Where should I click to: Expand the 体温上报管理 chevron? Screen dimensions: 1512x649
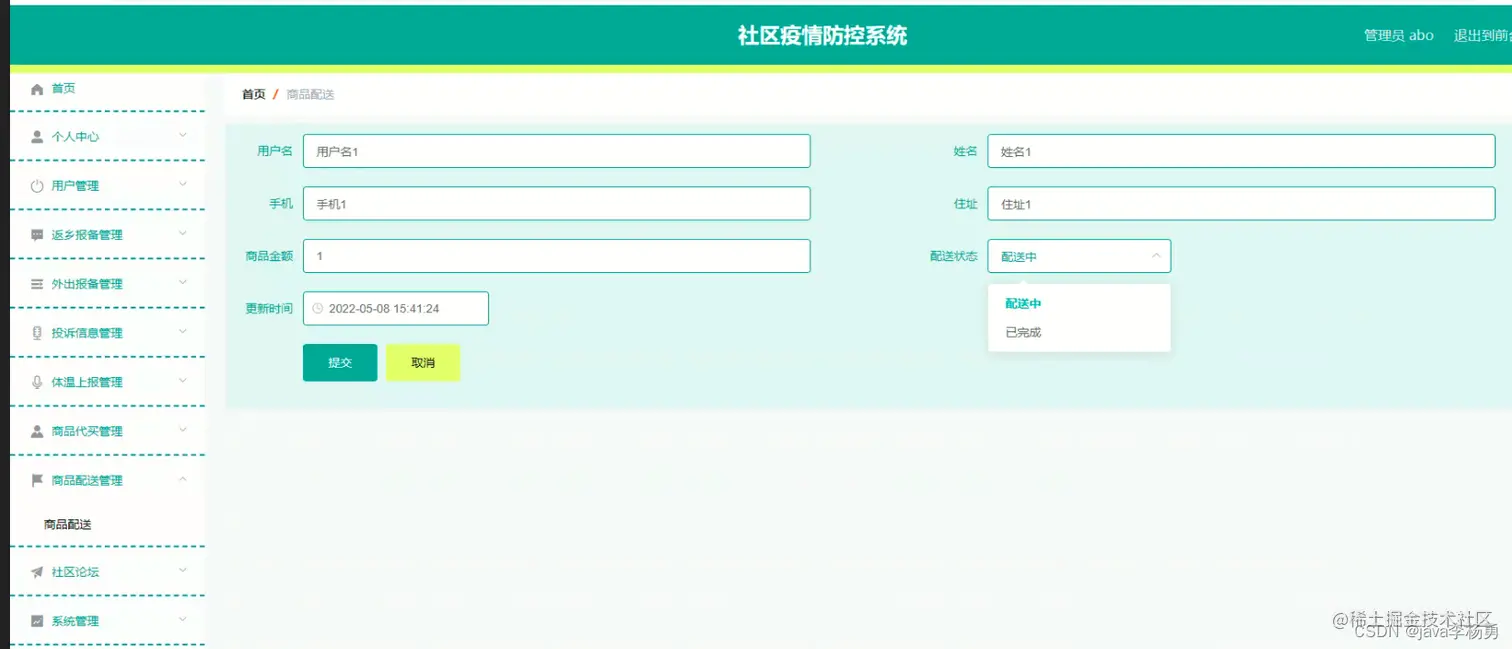pyautogui.click(x=183, y=380)
